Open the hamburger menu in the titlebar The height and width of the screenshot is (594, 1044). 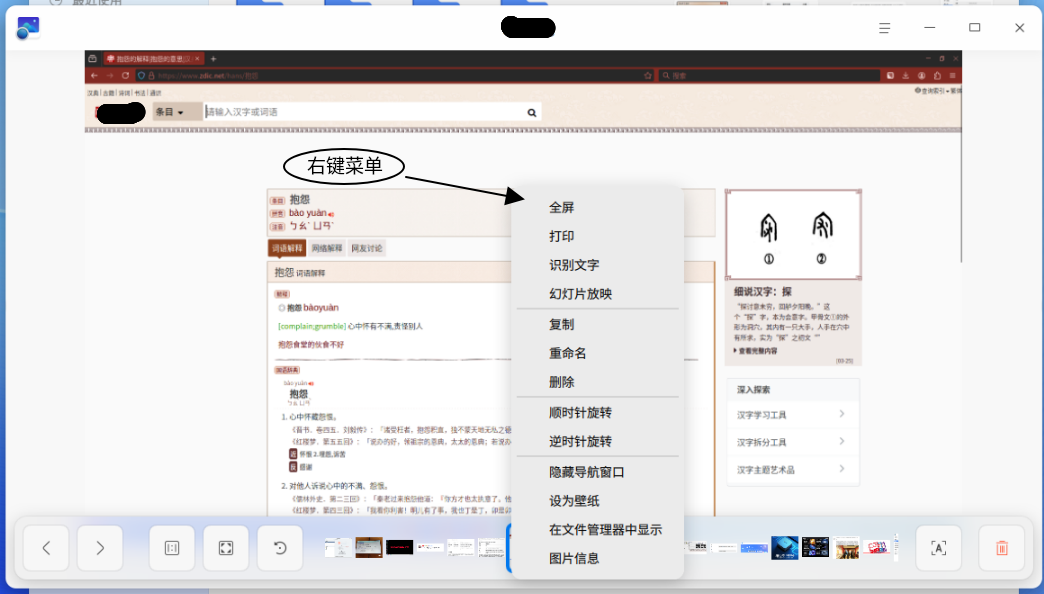884,27
